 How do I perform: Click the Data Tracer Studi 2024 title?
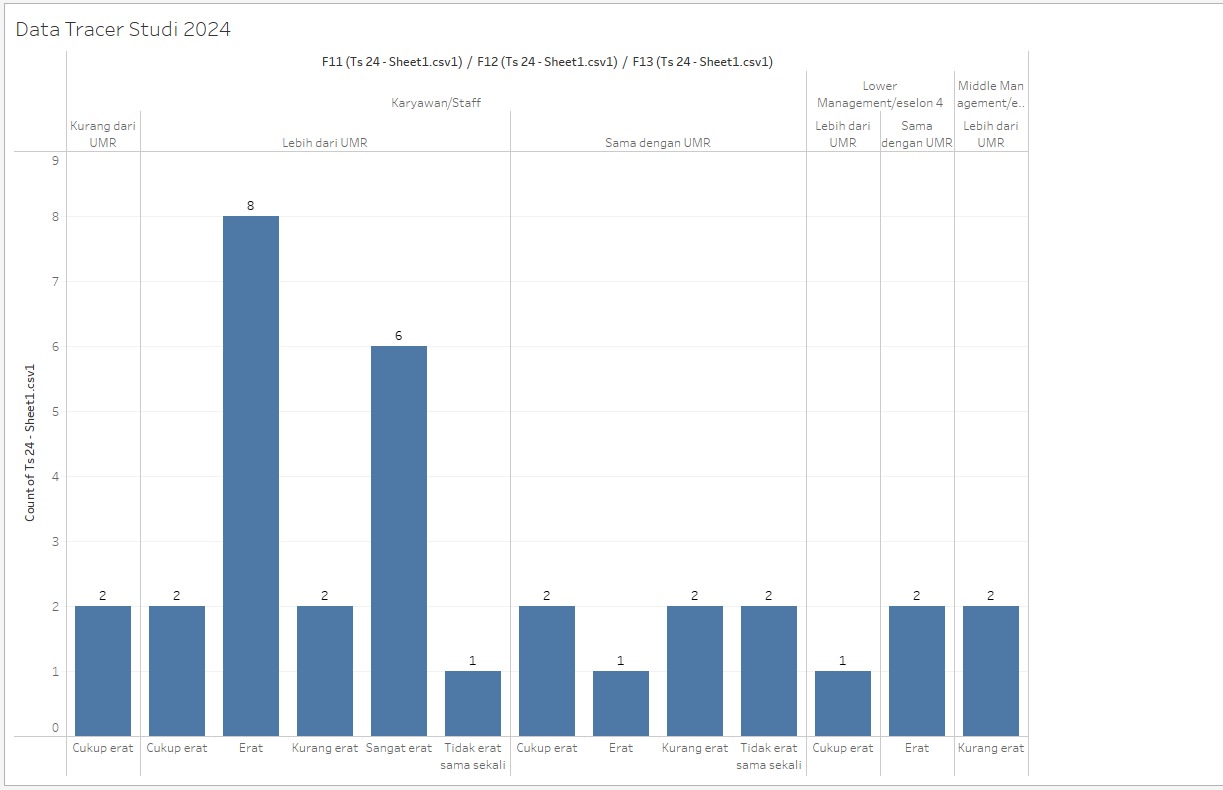coord(123,29)
